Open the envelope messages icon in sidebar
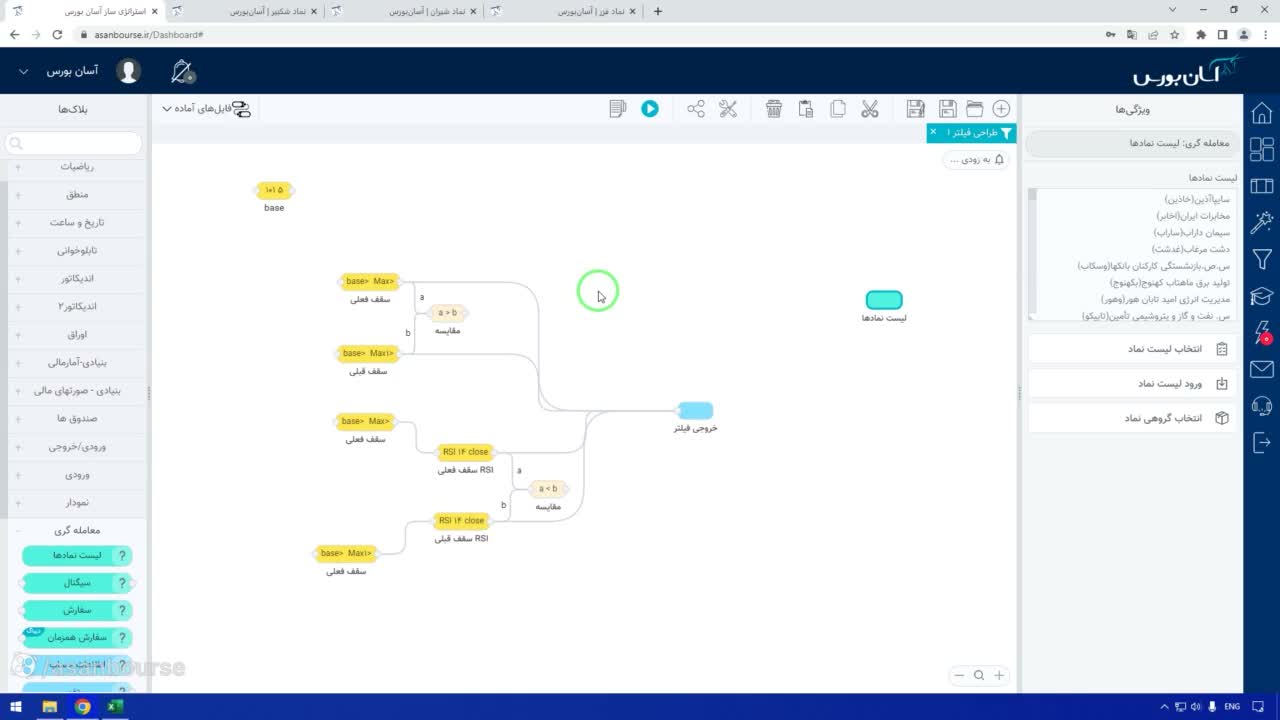Viewport: 1280px width, 720px height. 1262,370
